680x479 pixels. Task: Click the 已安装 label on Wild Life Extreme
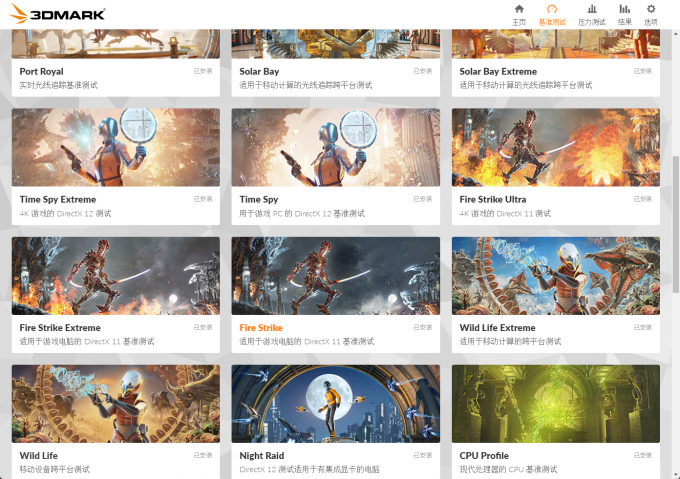click(642, 327)
